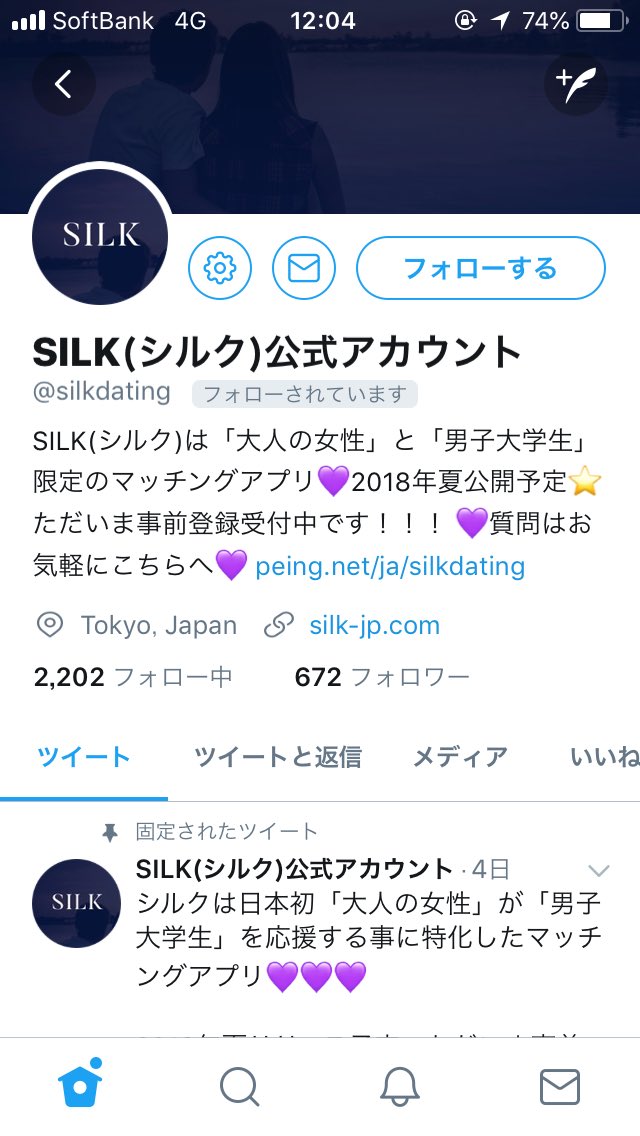Tap the direct message envelope icon on profile

[304, 268]
